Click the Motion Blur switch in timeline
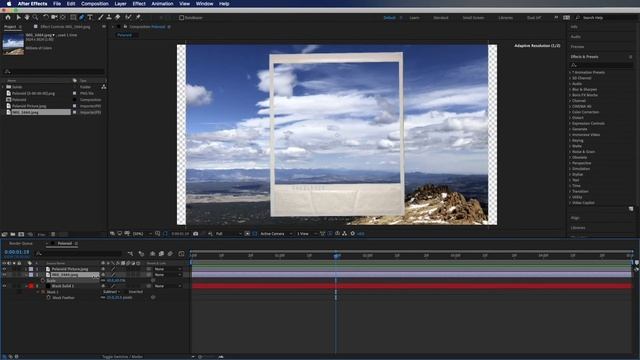Viewport: 640px width, 360px height. (x=170, y=254)
